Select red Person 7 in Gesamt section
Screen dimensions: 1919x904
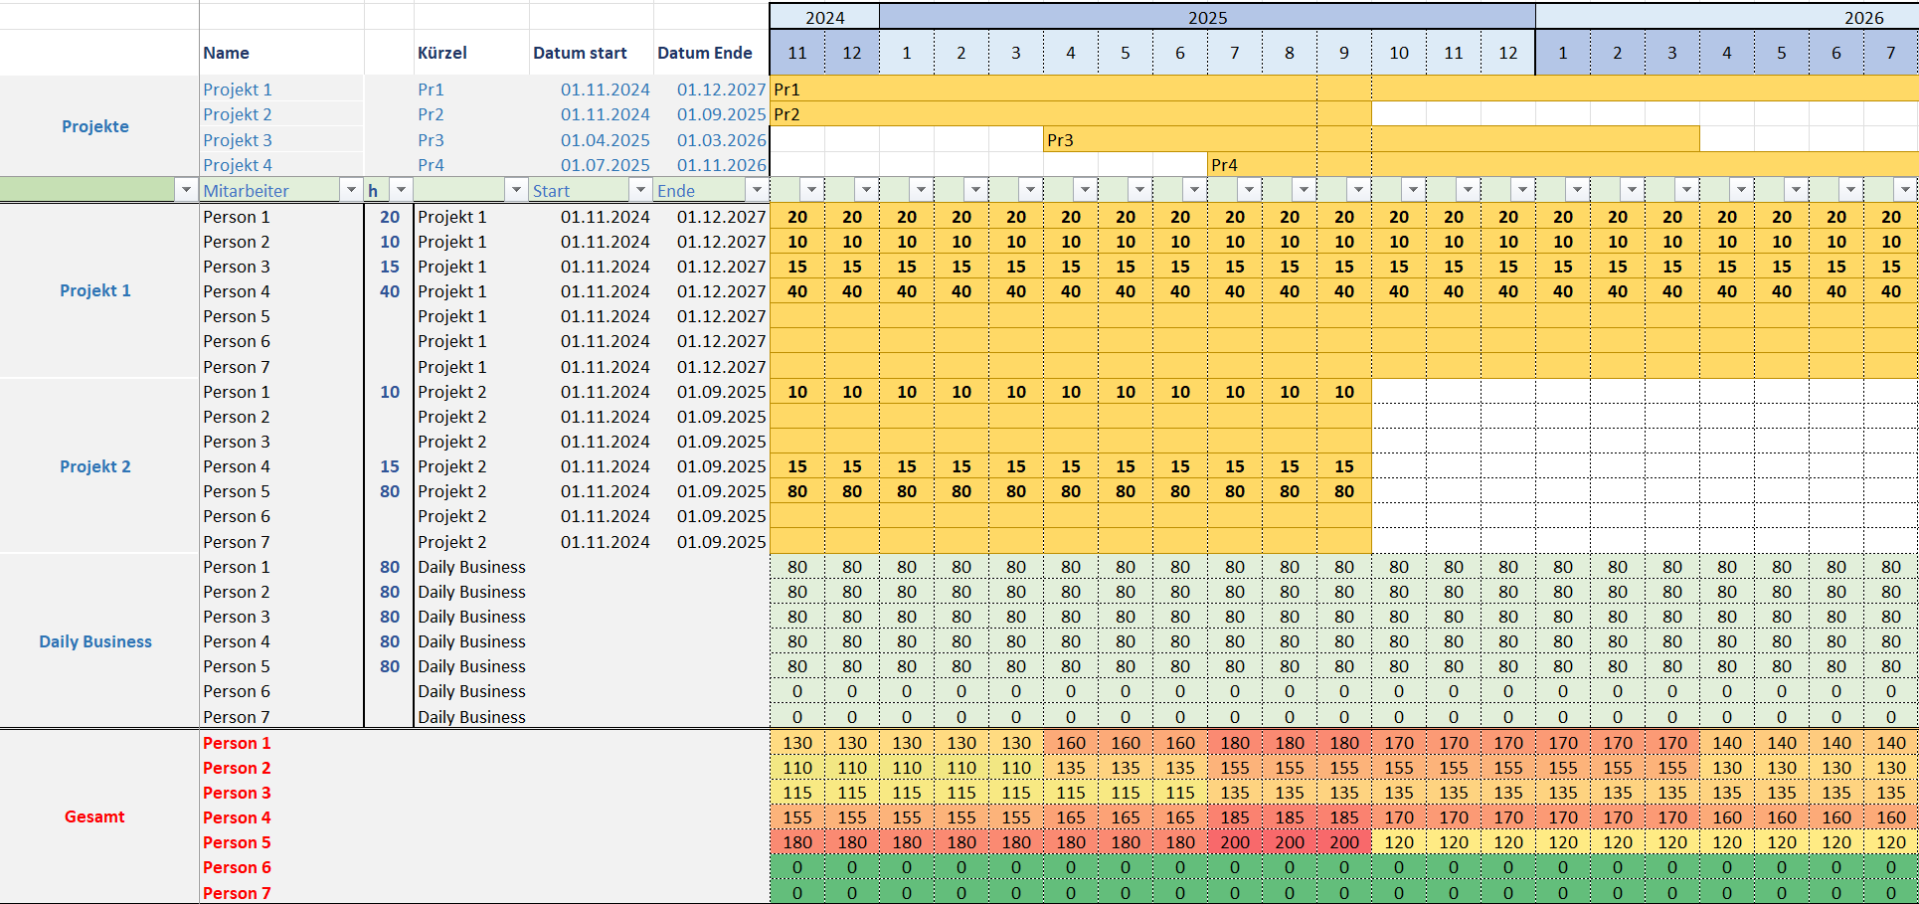pos(237,893)
